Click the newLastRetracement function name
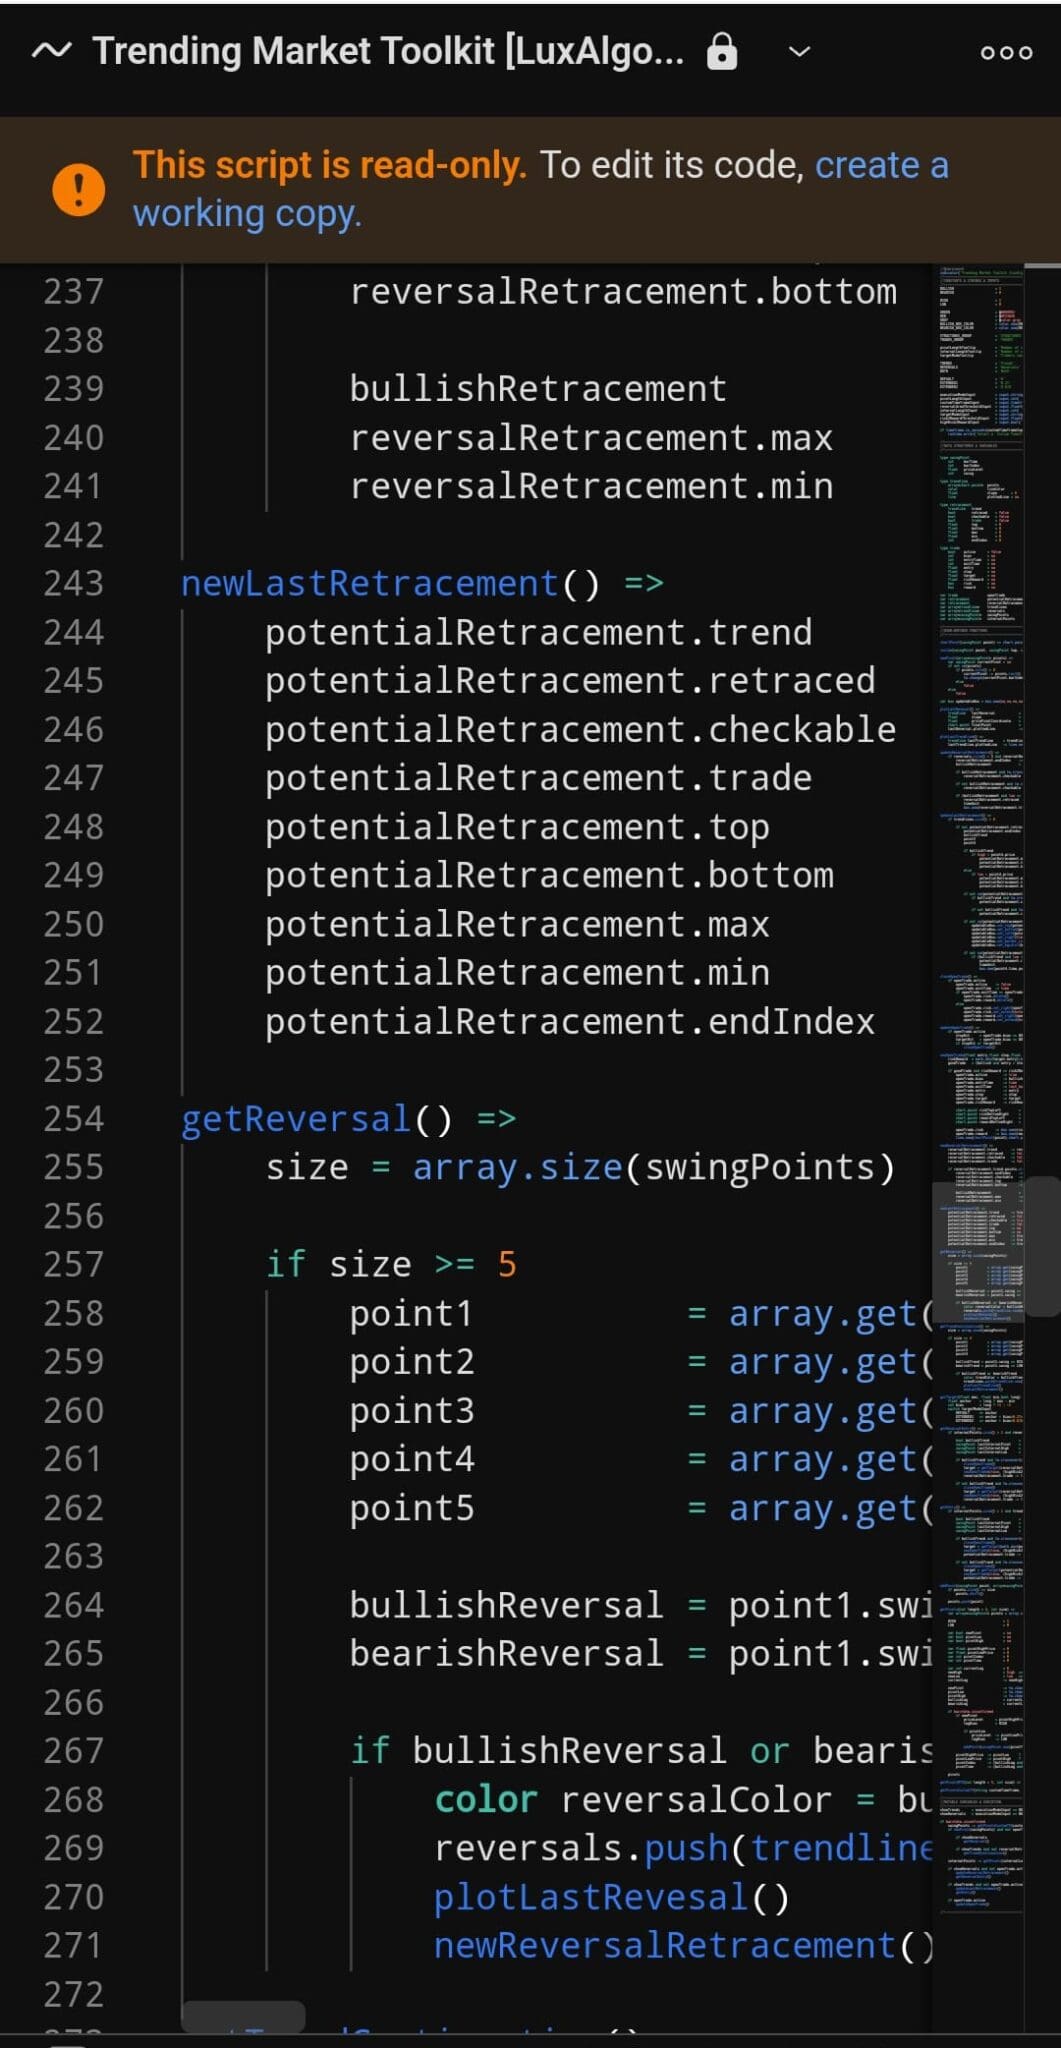Viewport: 1061px width, 2048px height. 369,583
